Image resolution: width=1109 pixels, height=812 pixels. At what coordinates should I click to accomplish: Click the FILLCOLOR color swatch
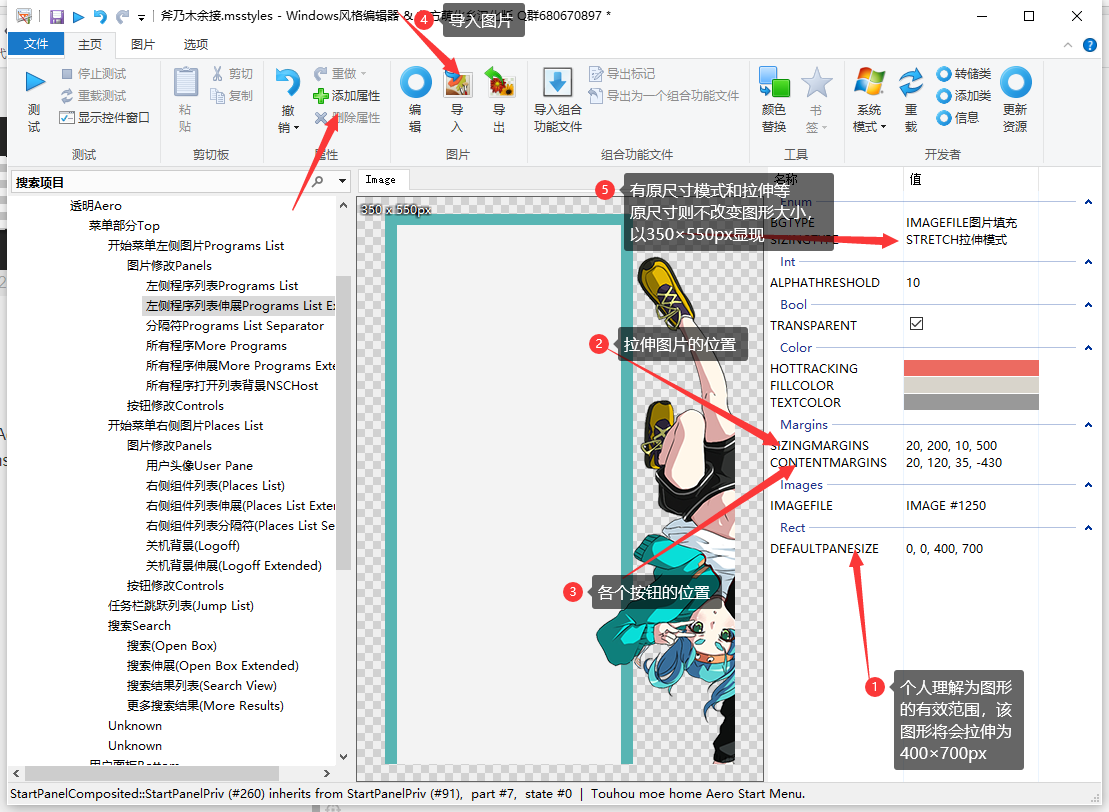click(971, 385)
